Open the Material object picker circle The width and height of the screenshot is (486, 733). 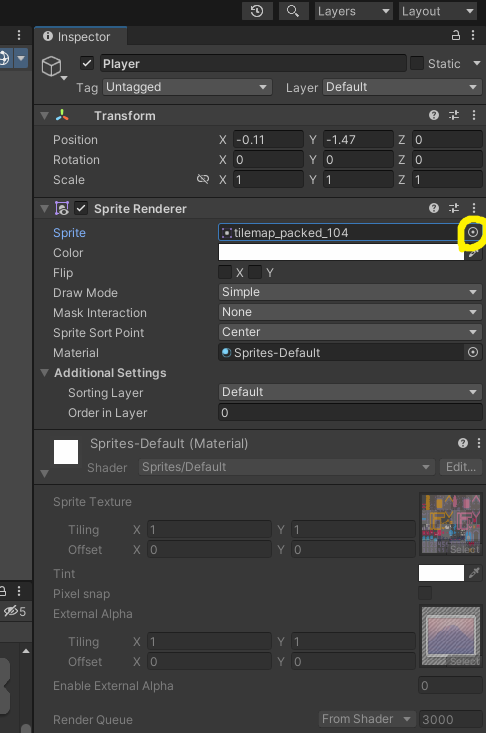(473, 352)
